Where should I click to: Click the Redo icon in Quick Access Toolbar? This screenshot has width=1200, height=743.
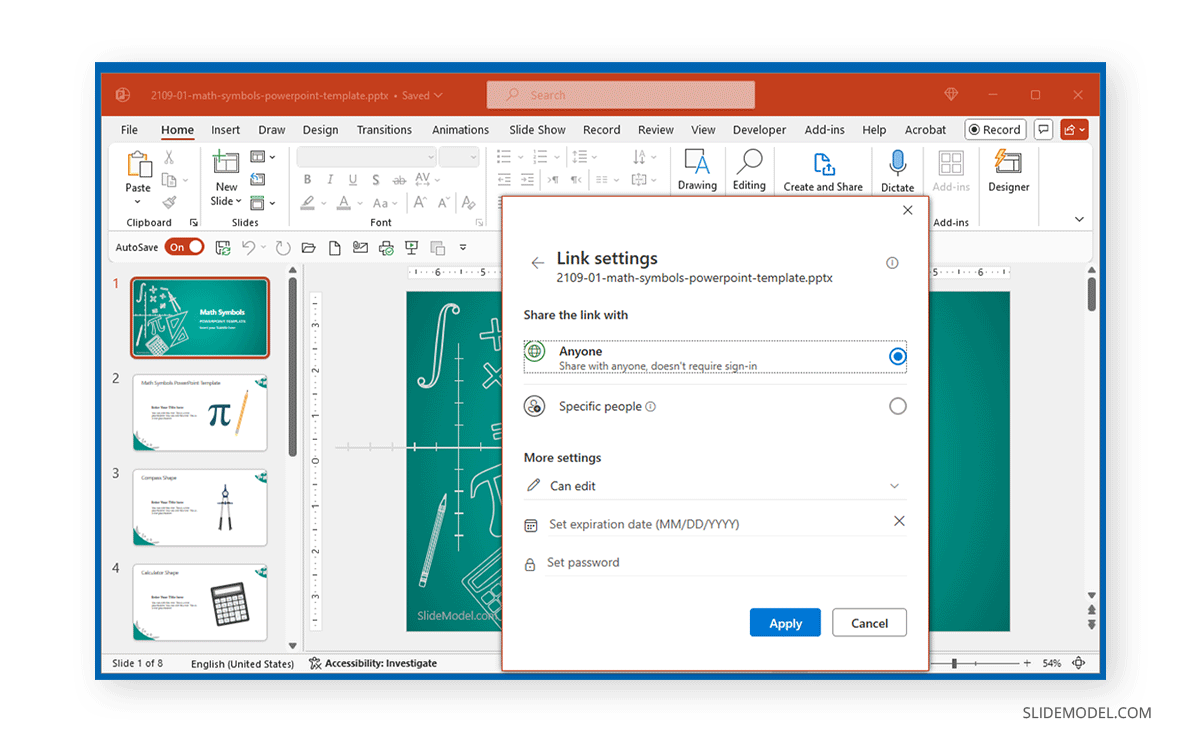click(x=283, y=247)
